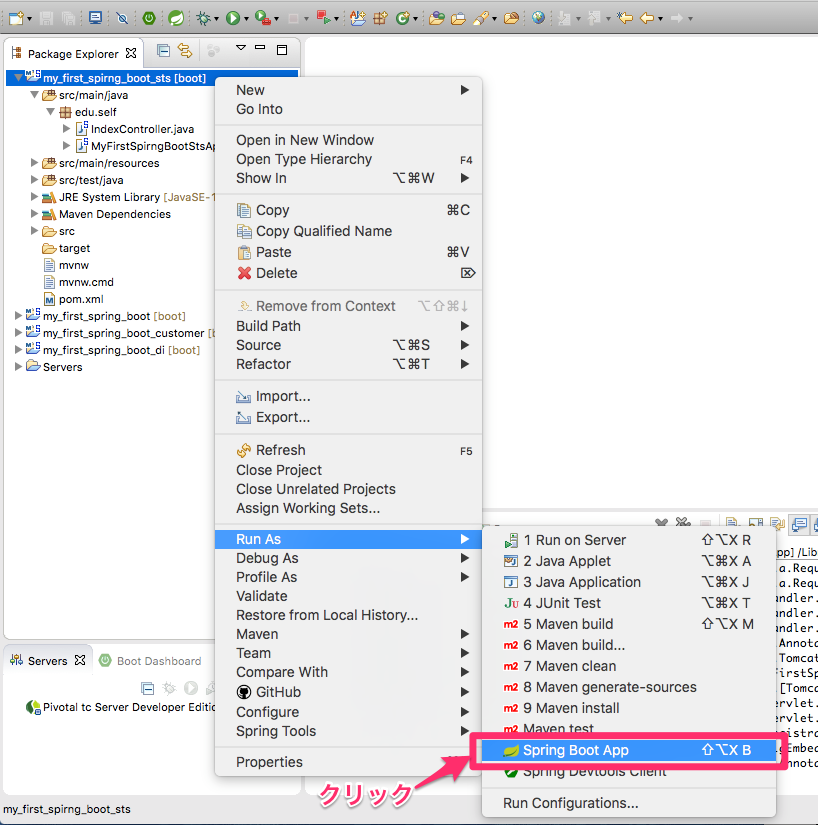Click Close Project in context menu

(x=348, y=470)
